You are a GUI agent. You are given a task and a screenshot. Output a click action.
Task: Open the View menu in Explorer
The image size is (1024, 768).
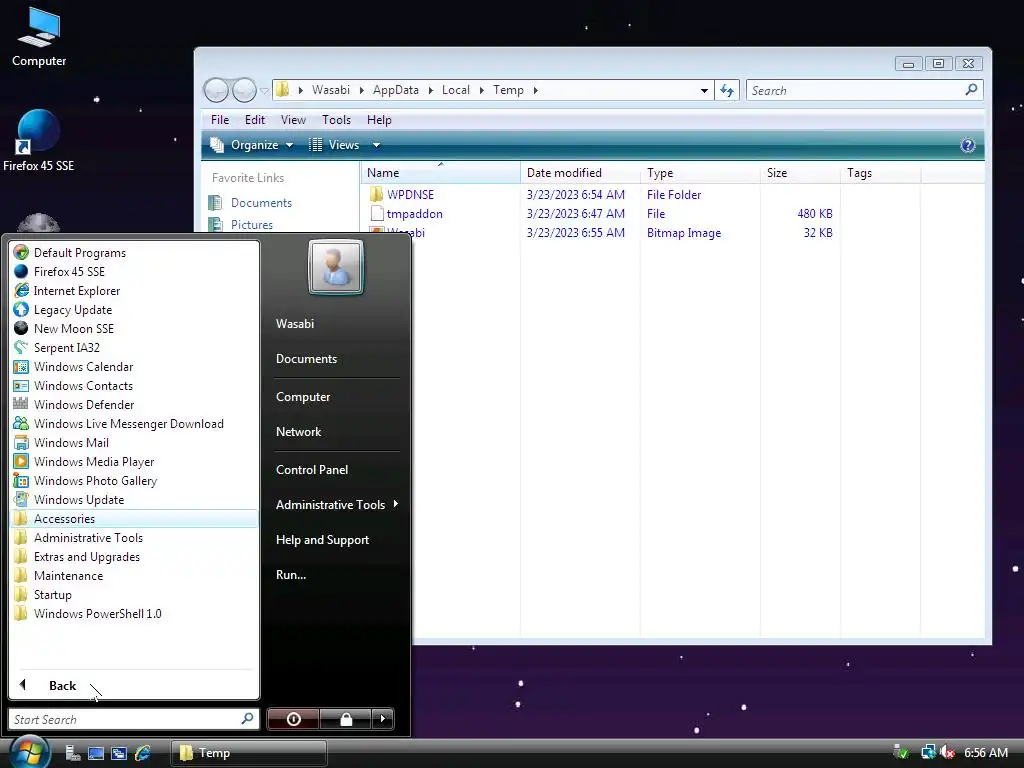(x=293, y=120)
